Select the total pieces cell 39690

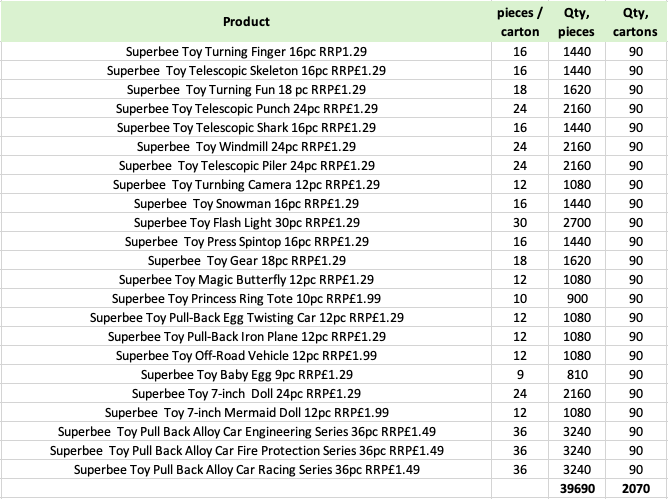click(577, 488)
